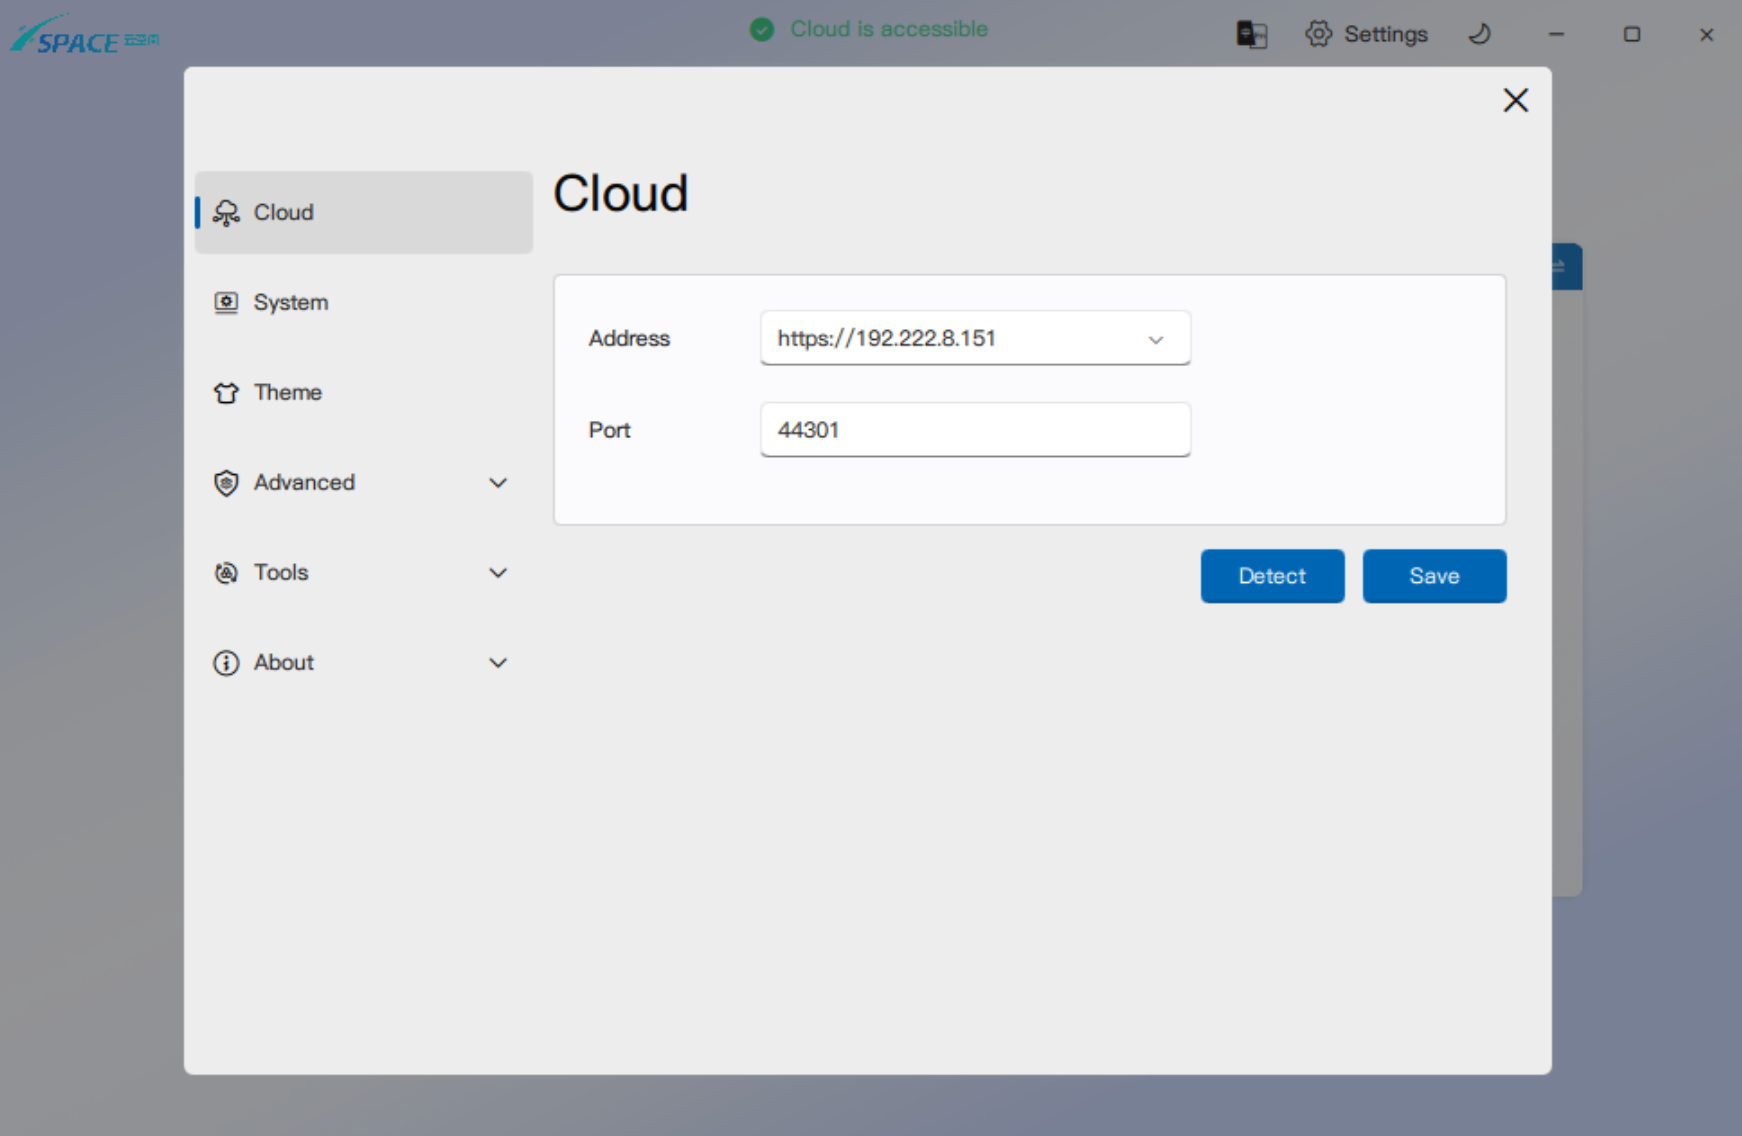The width and height of the screenshot is (1742, 1136).
Task: Click the Settings gear icon
Action: 1318,34
